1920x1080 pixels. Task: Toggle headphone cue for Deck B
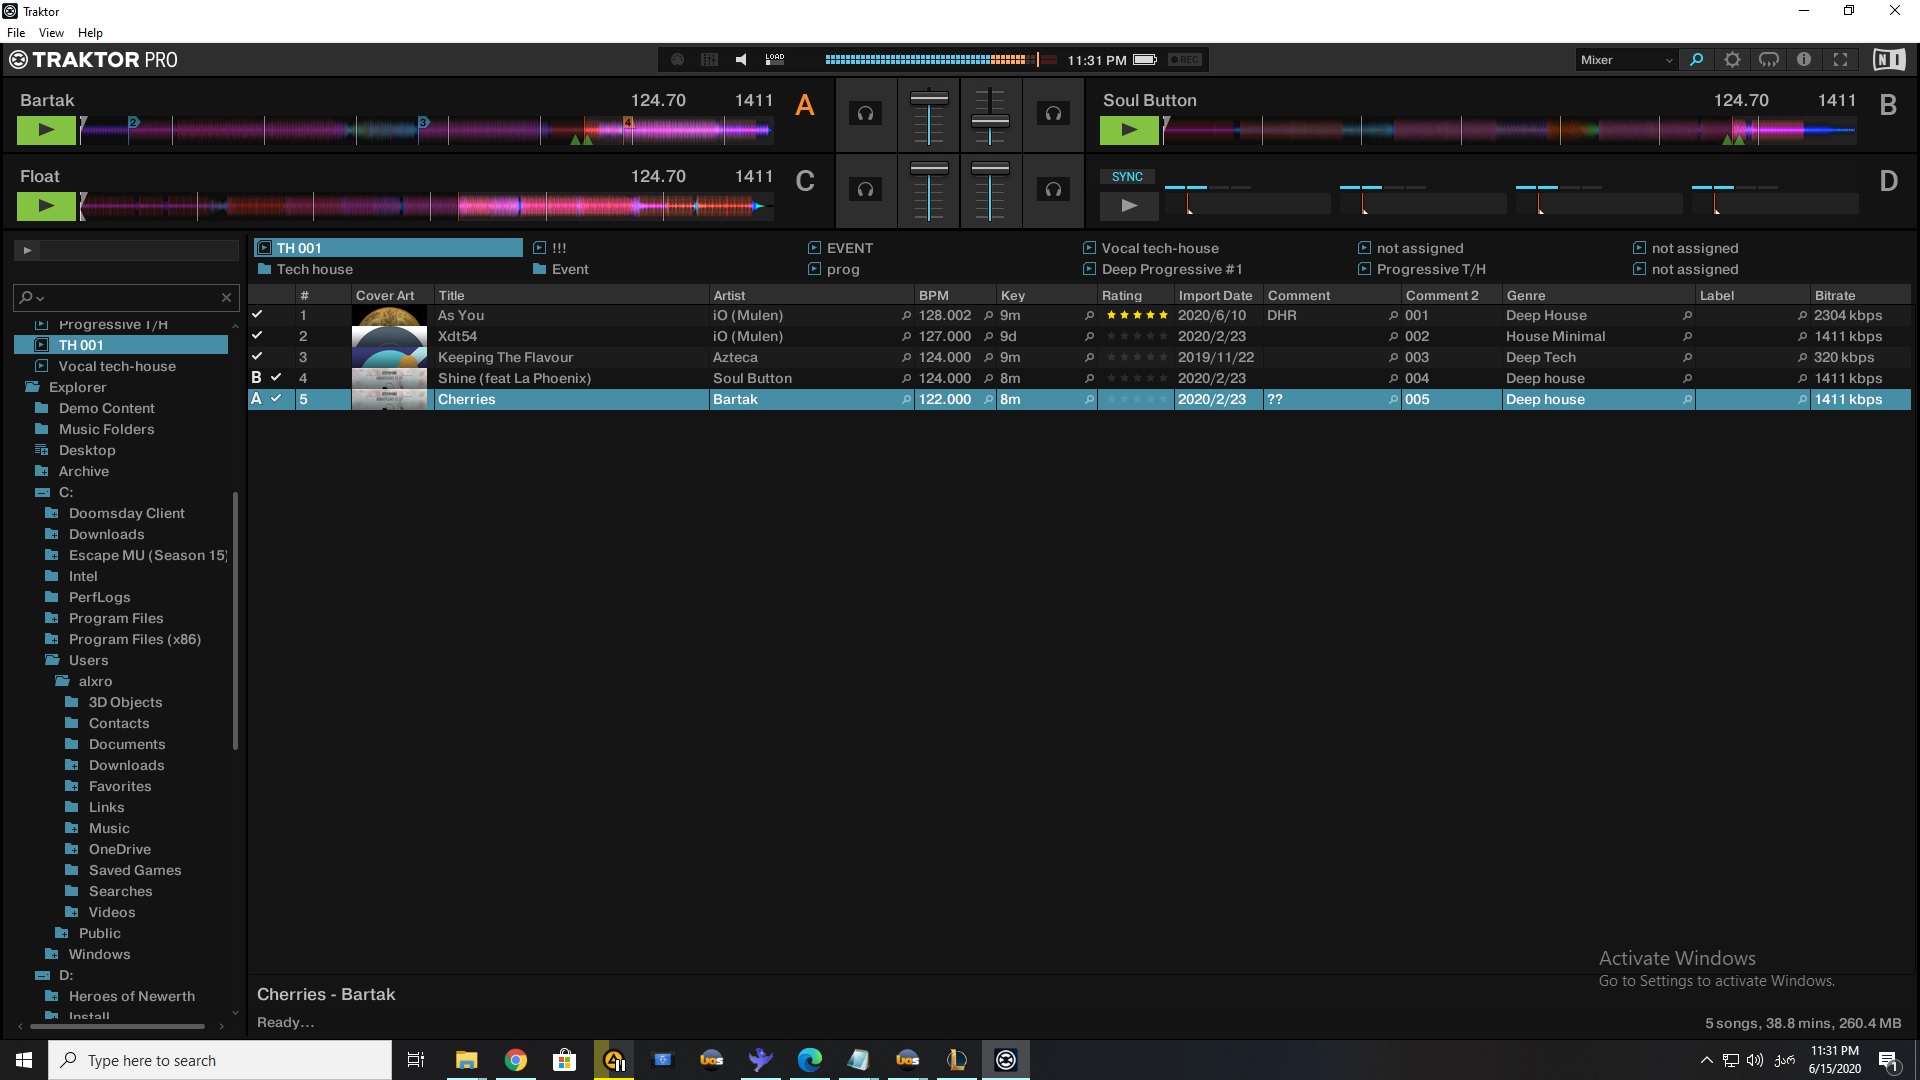click(1053, 114)
